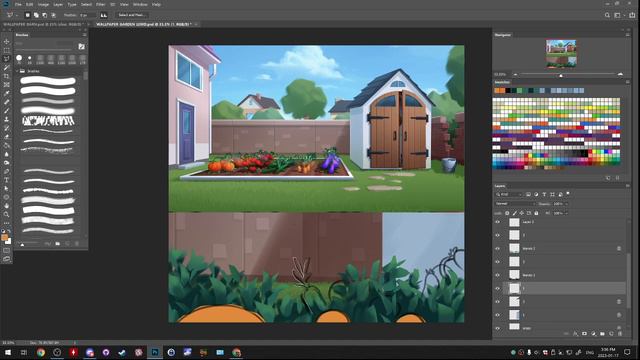Toggle the pixel layers filter icon
Screen dimensions: 640x360
528,194
